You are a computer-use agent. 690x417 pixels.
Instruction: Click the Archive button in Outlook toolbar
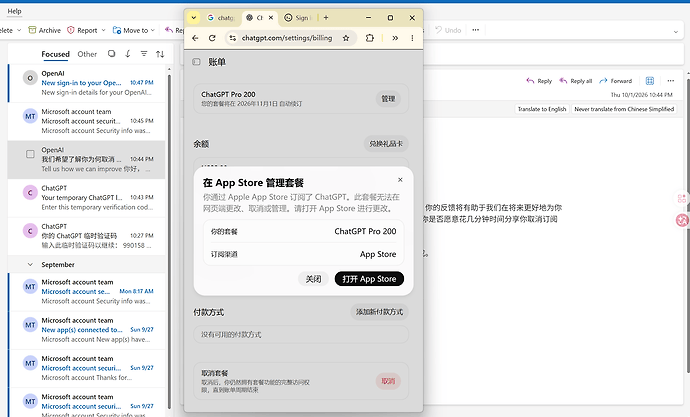44,30
